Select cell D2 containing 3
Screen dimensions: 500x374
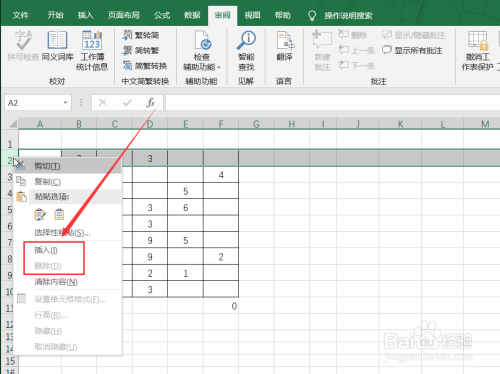click(x=150, y=158)
